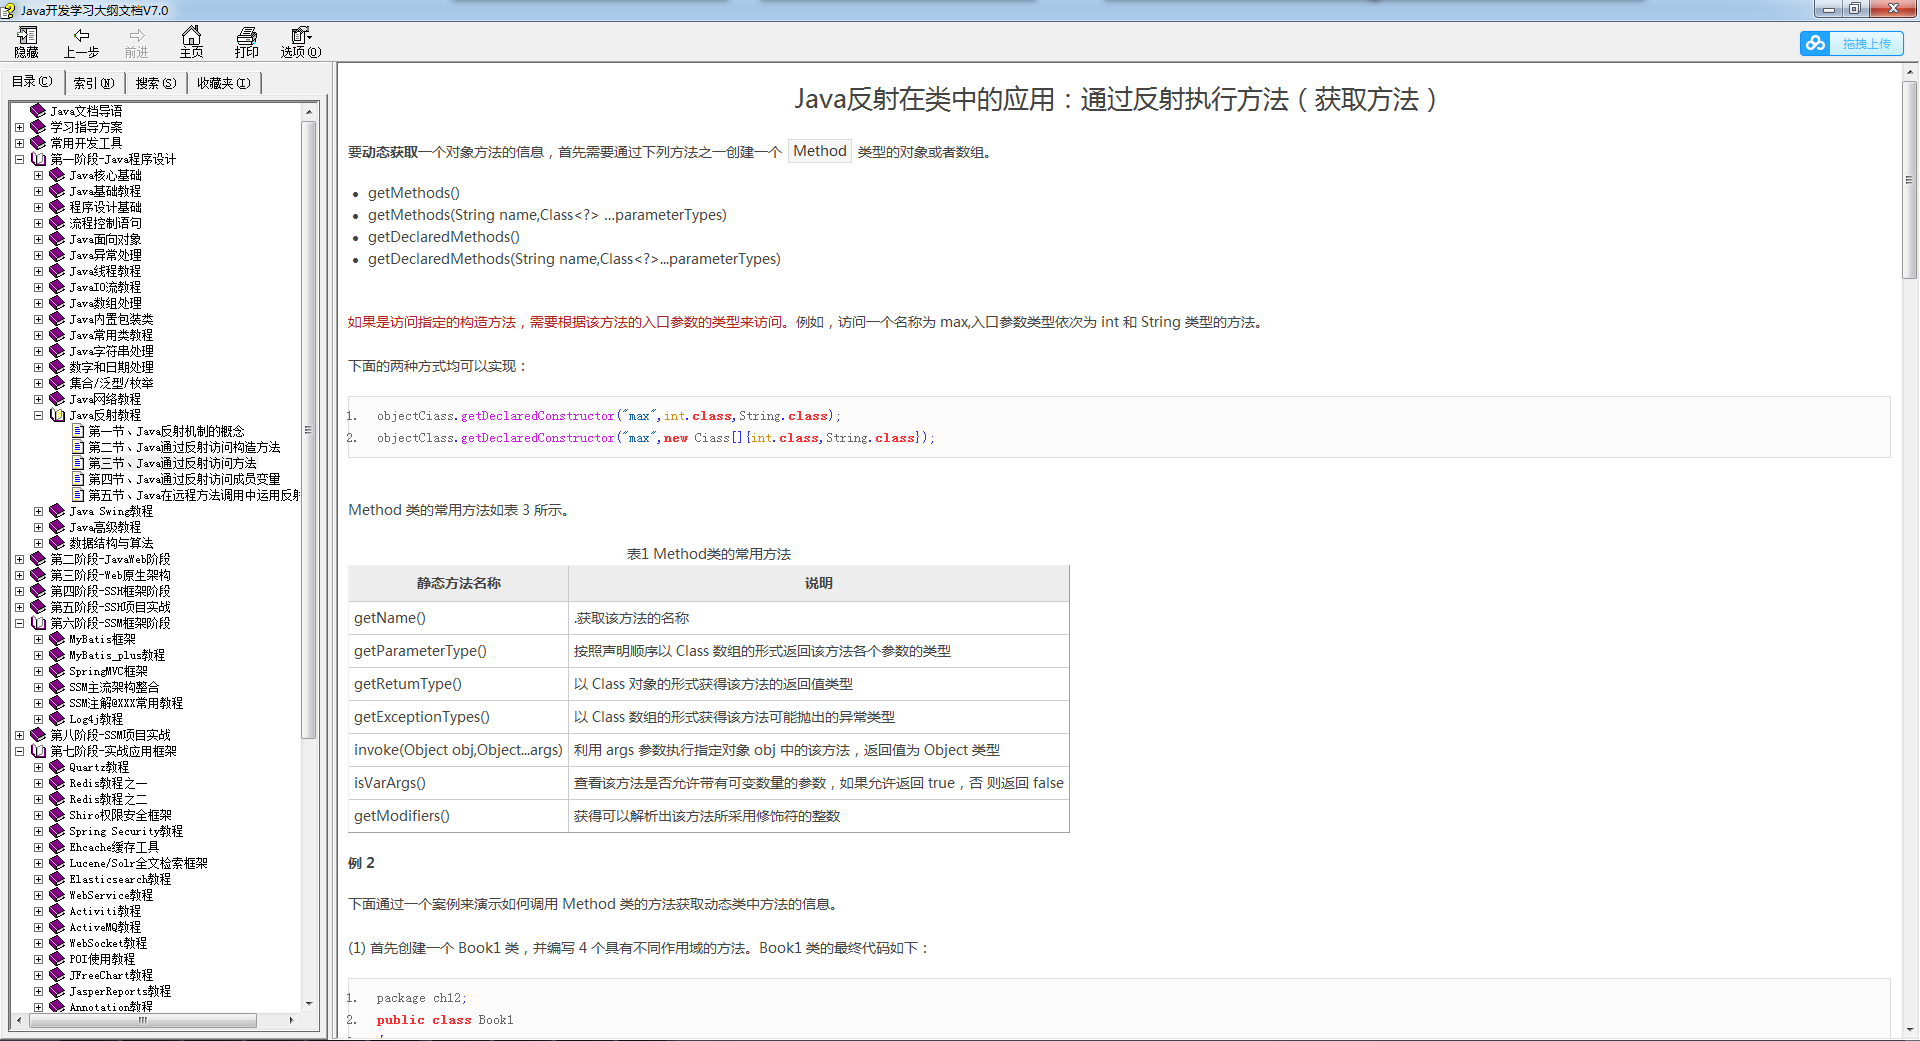Click getDeclaredMethods() in the bullet list
Image resolution: width=1920 pixels, height=1041 pixels.
[444, 237]
